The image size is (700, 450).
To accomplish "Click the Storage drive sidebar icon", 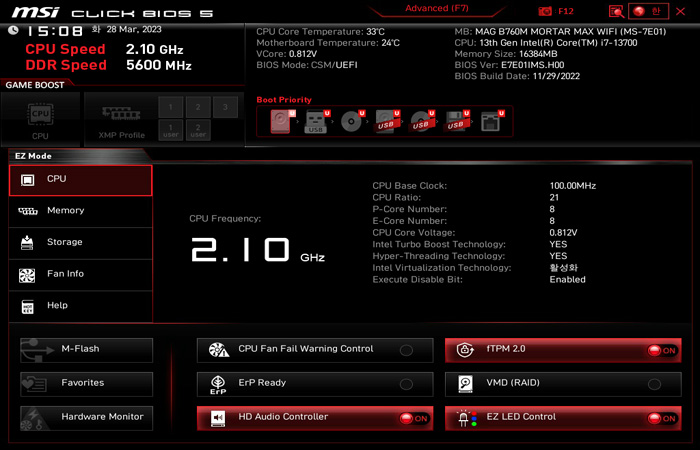I will coord(27,242).
